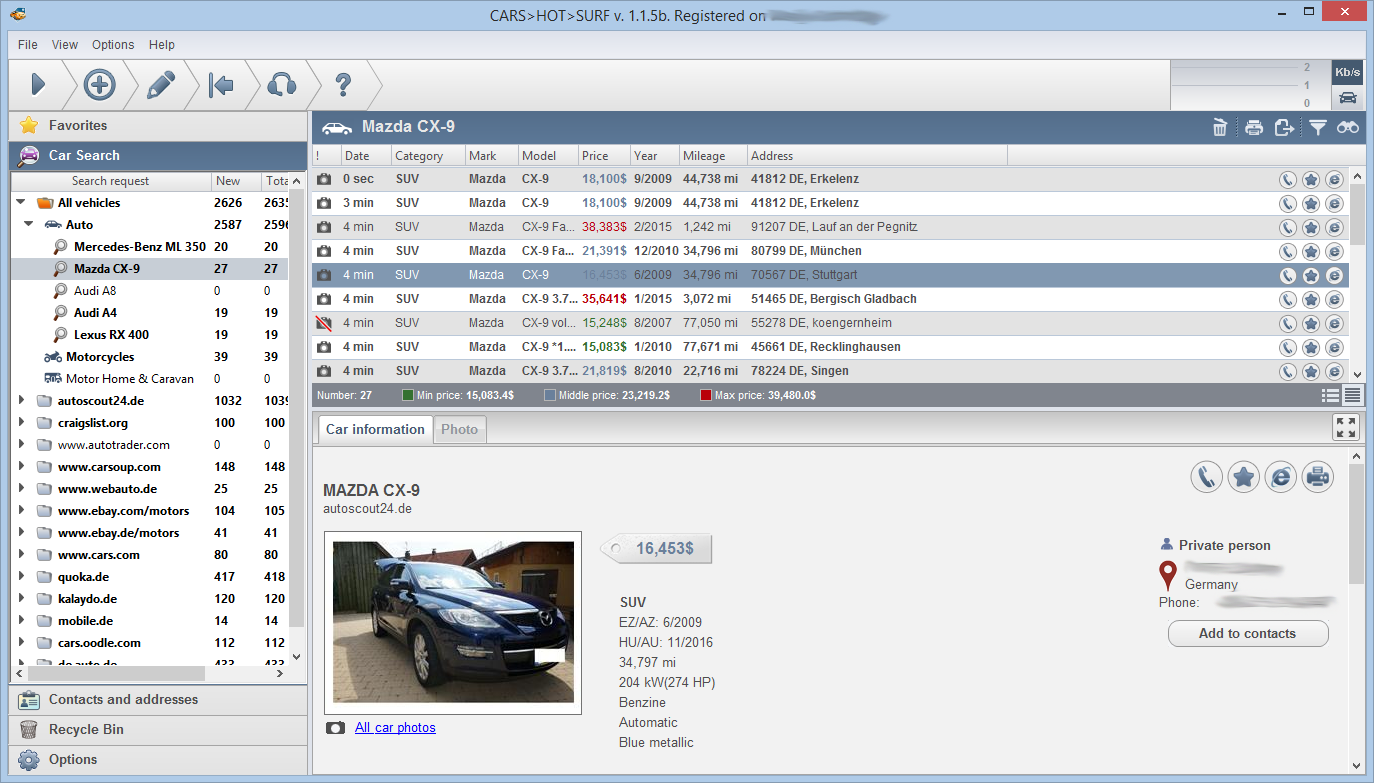Open help via the question mark icon
This screenshot has width=1374, height=783.
(343, 85)
